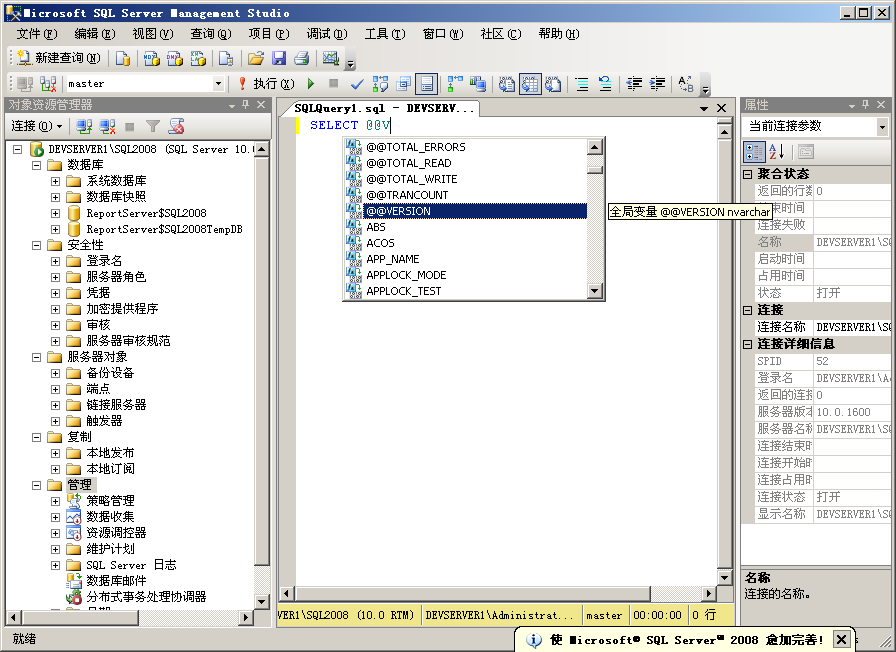Click the Disconnect icon in Object Explorer

pos(107,126)
